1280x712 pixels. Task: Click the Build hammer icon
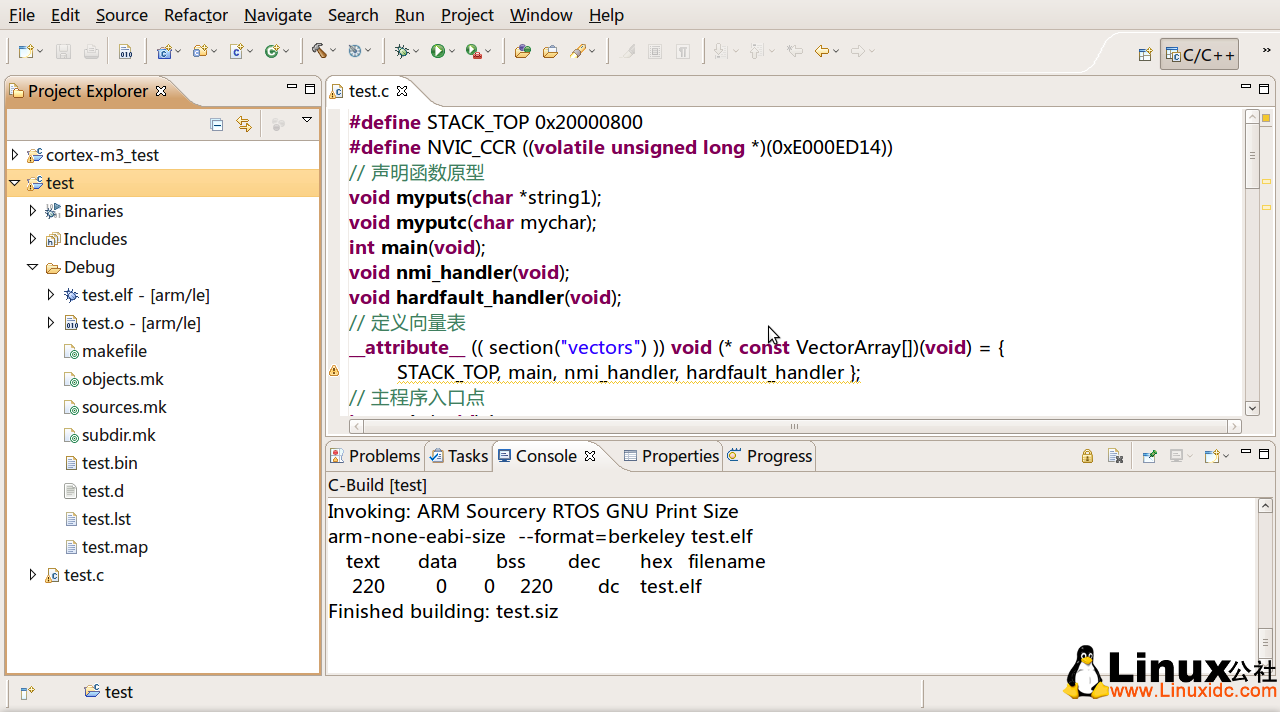[319, 51]
